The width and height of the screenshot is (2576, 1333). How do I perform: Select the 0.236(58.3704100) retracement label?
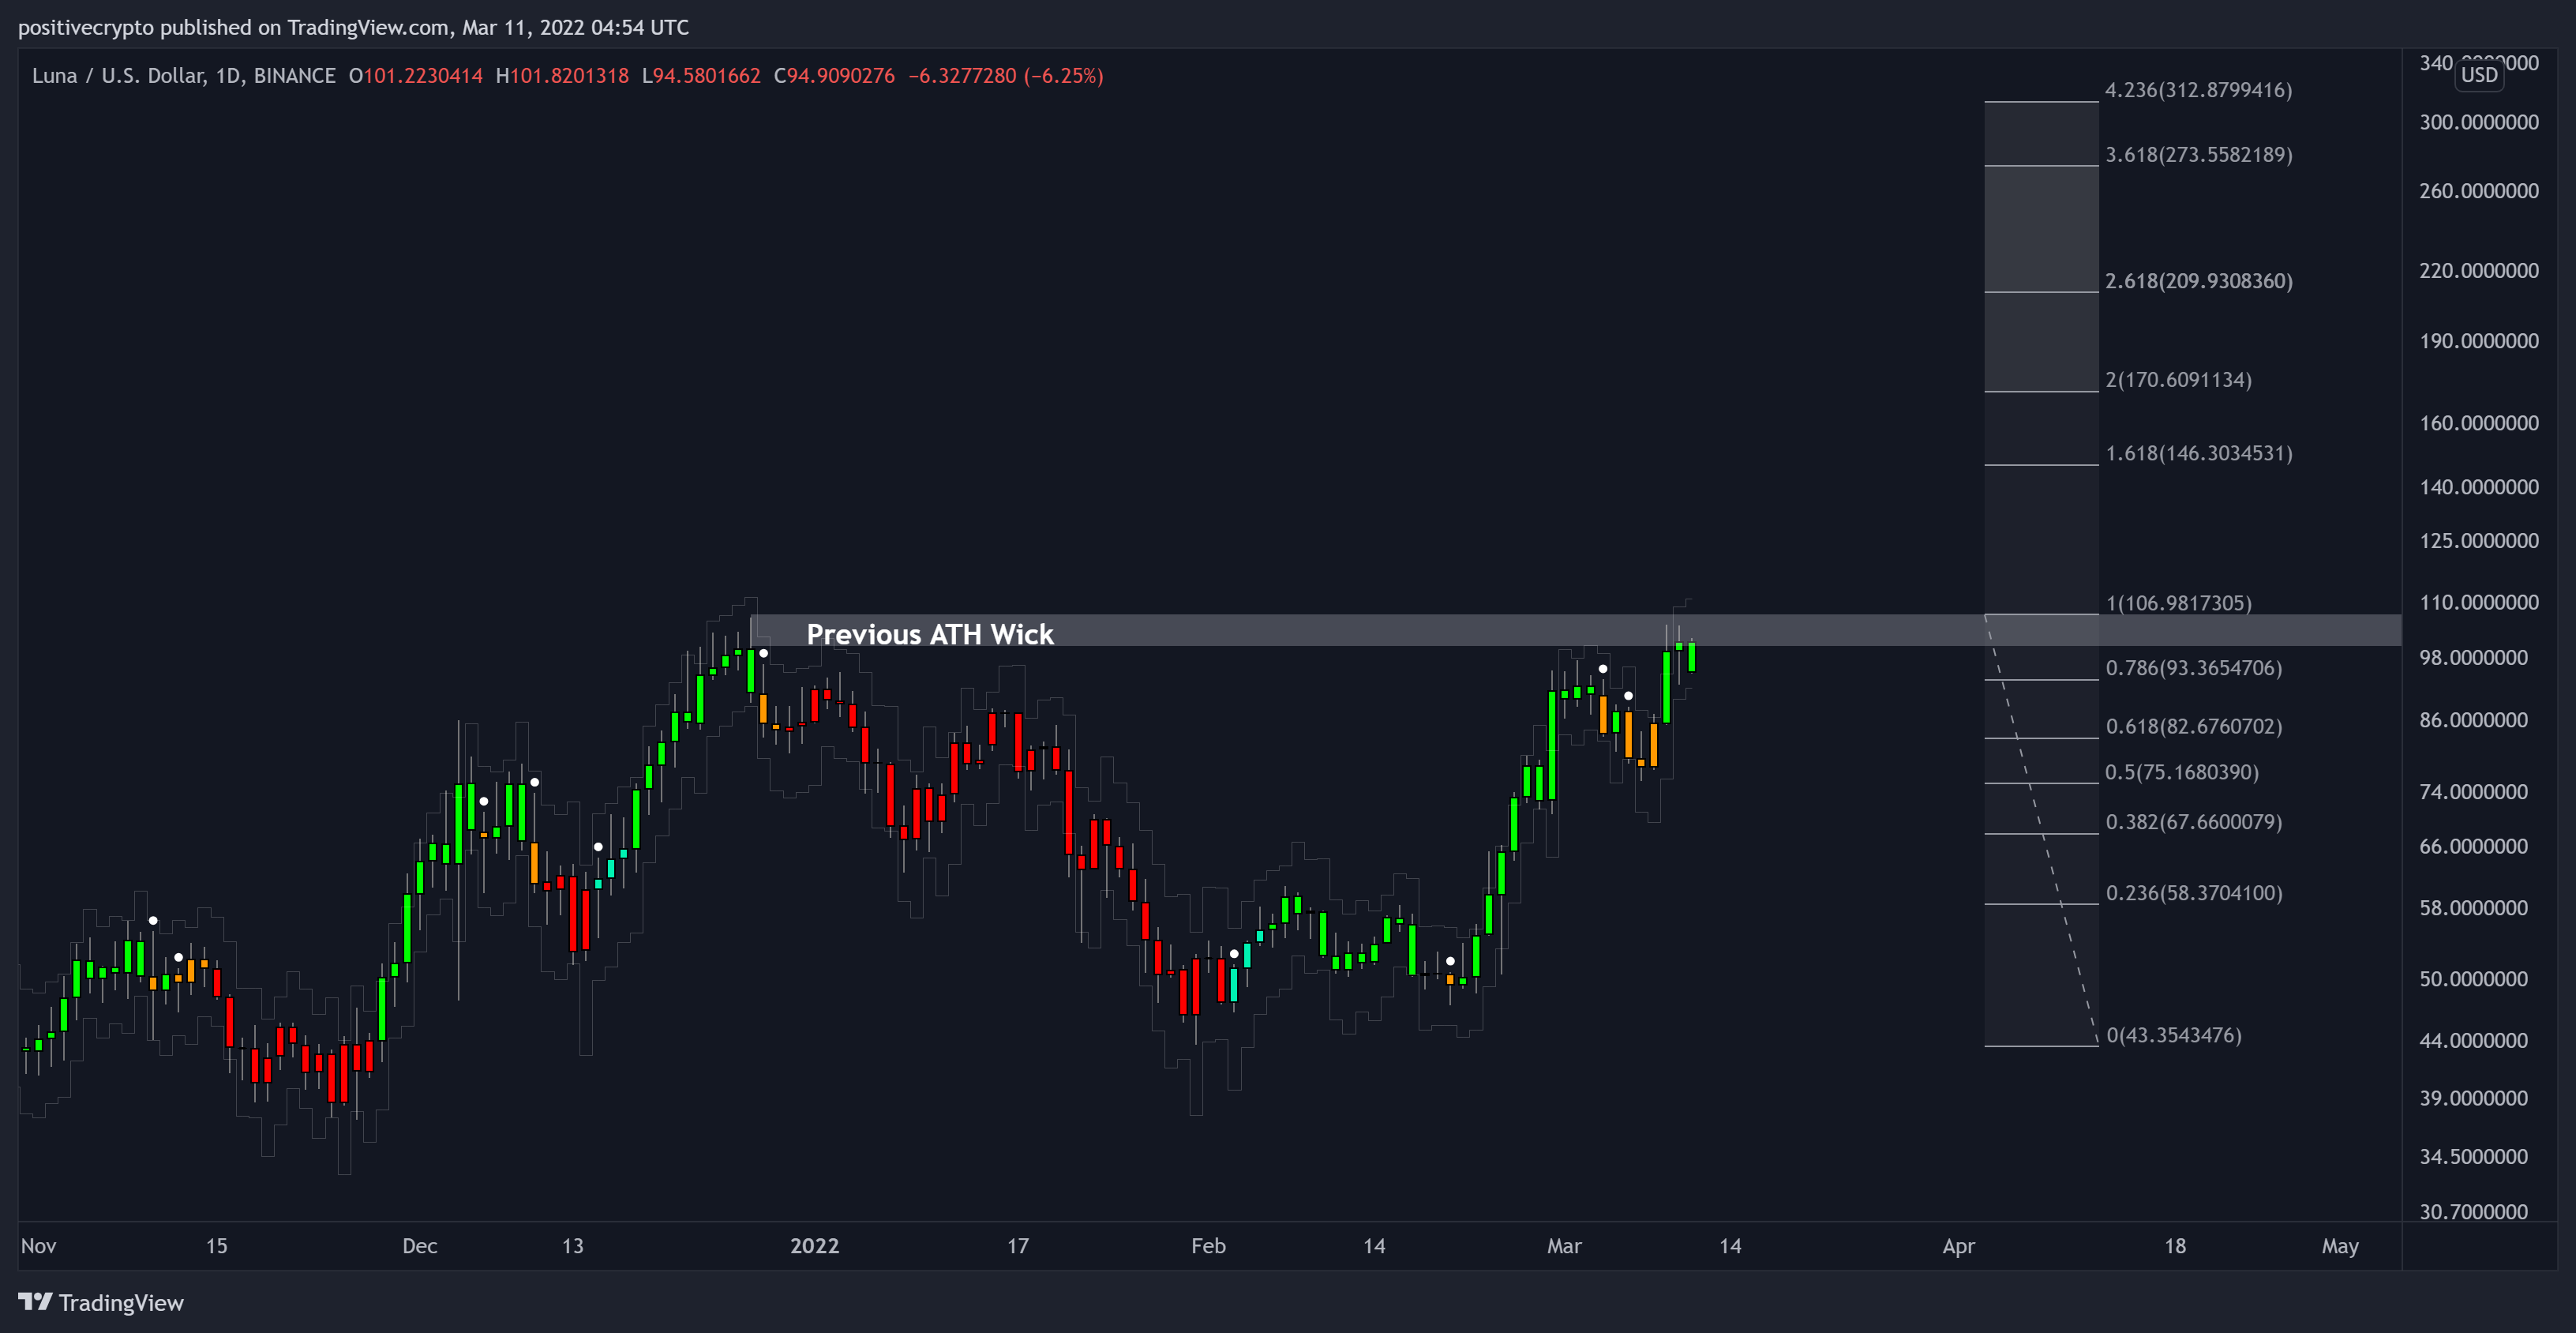pos(2193,893)
